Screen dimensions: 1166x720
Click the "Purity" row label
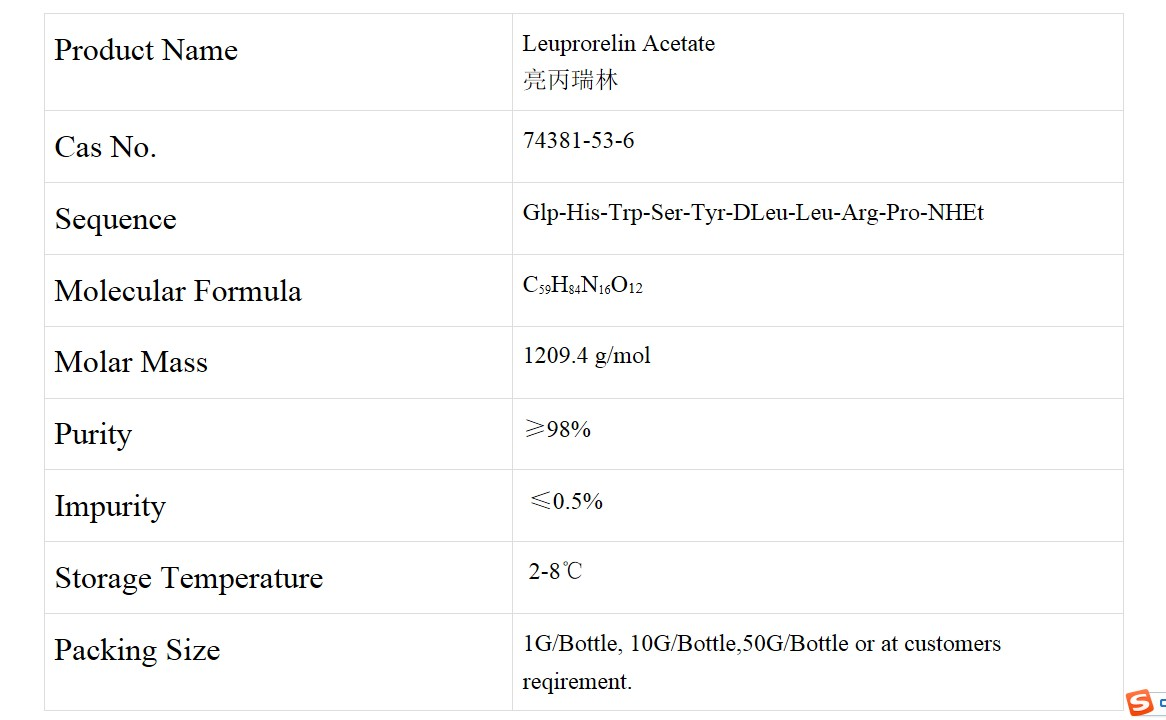[x=93, y=434]
